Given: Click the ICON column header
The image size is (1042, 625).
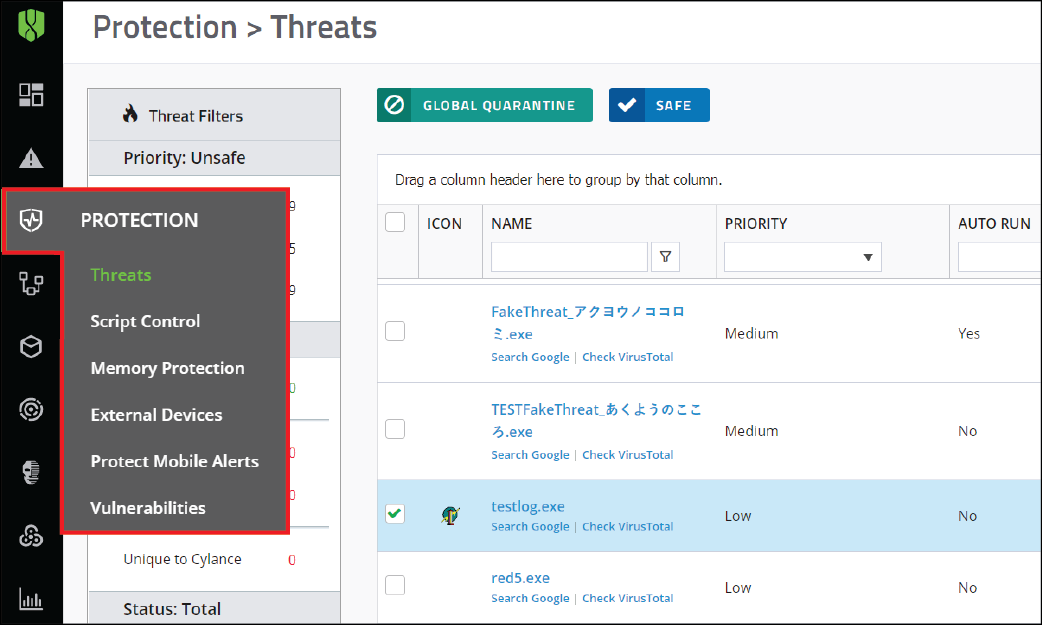Looking at the screenshot, I should pos(444,224).
